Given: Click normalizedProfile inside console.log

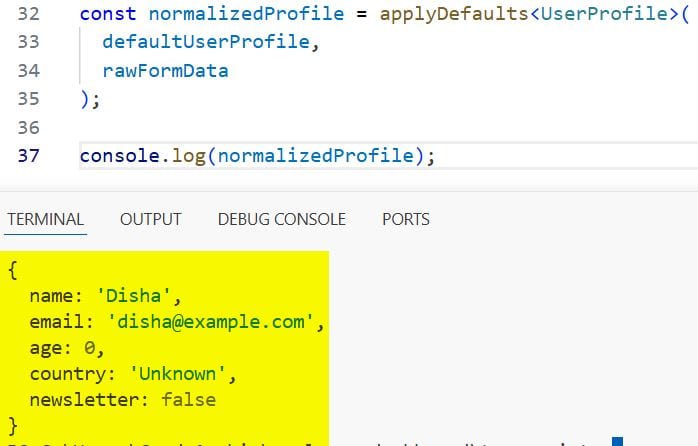Looking at the screenshot, I should pos(316,156).
